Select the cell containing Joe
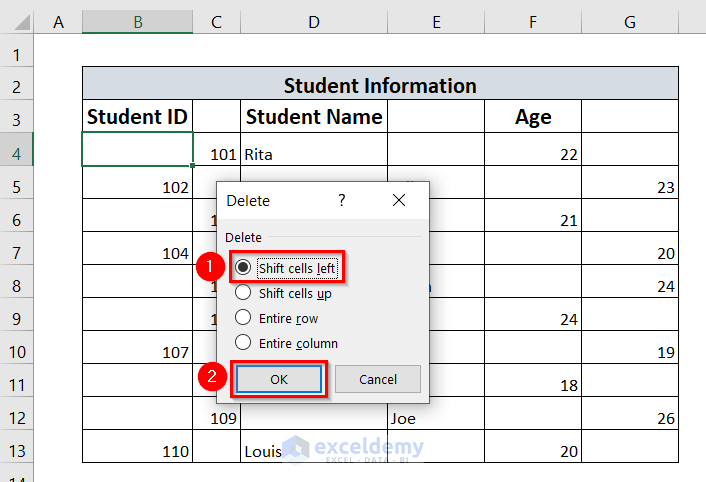Image resolution: width=706 pixels, height=482 pixels. tap(436, 418)
